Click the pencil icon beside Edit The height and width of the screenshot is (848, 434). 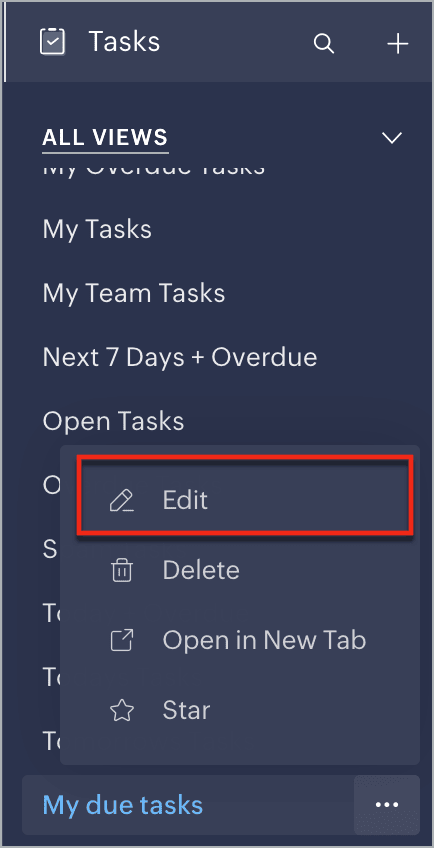click(122, 500)
